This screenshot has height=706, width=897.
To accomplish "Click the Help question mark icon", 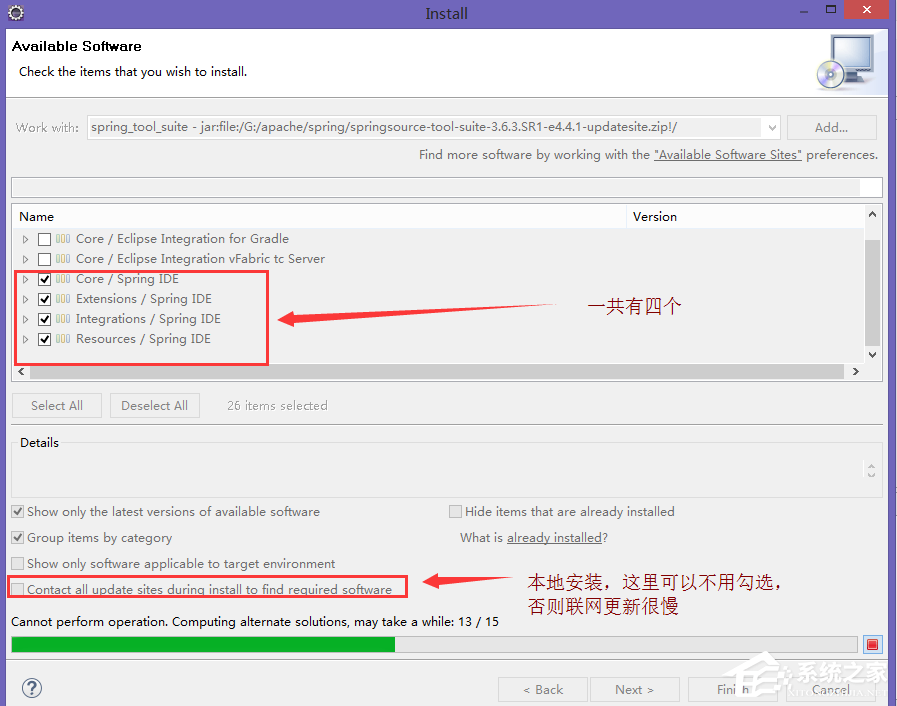I will pyautogui.click(x=31, y=688).
